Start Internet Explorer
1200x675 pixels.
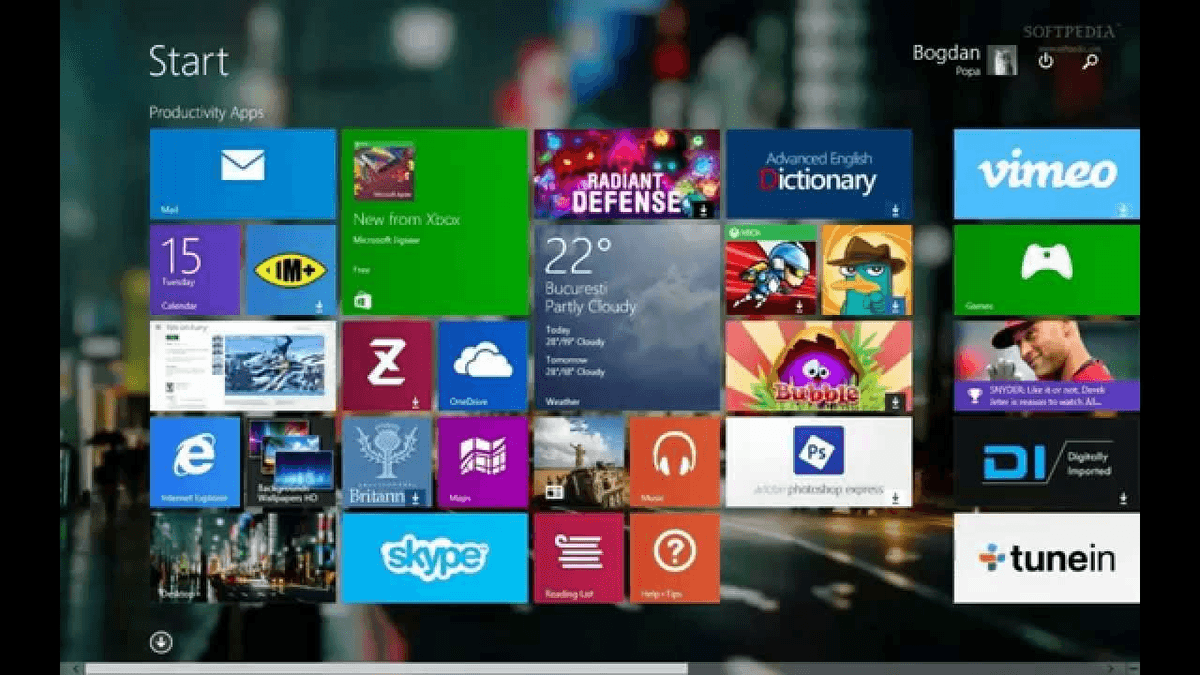click(193, 461)
